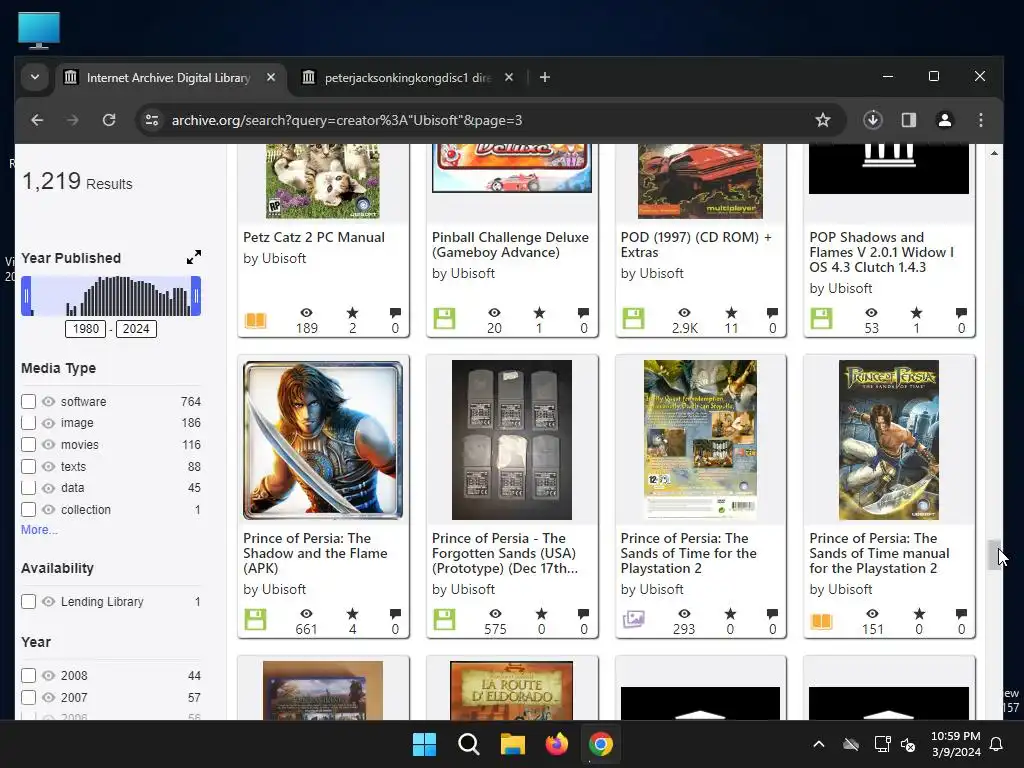Image resolution: width=1024 pixels, height=768 pixels.
Task: Switch to Internet Archive: Digital Library tab
Action: pos(168,78)
